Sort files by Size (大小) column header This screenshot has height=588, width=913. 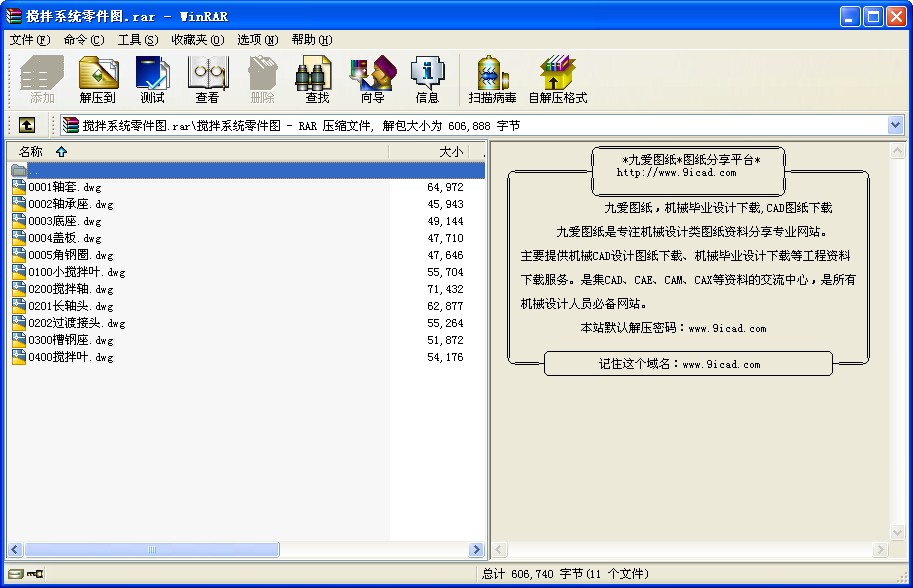coord(450,152)
